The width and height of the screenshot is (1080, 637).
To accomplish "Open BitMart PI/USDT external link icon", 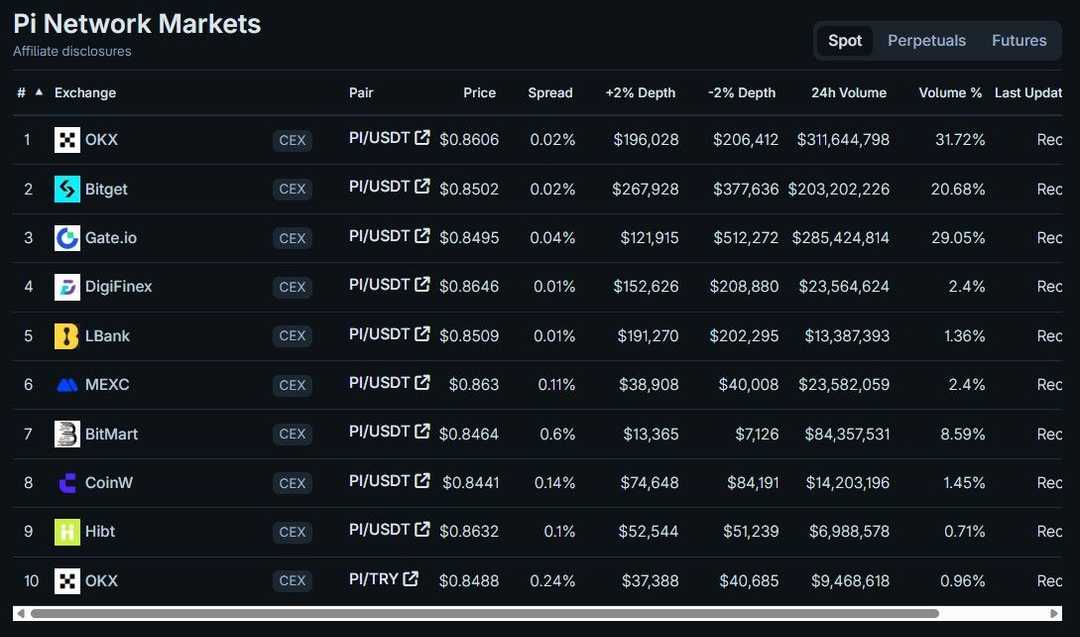I will pyautogui.click(x=422, y=430).
